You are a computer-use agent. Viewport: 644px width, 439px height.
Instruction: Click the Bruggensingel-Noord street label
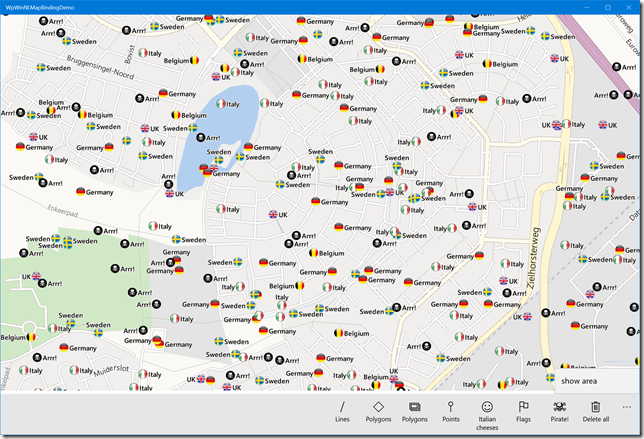point(101,67)
